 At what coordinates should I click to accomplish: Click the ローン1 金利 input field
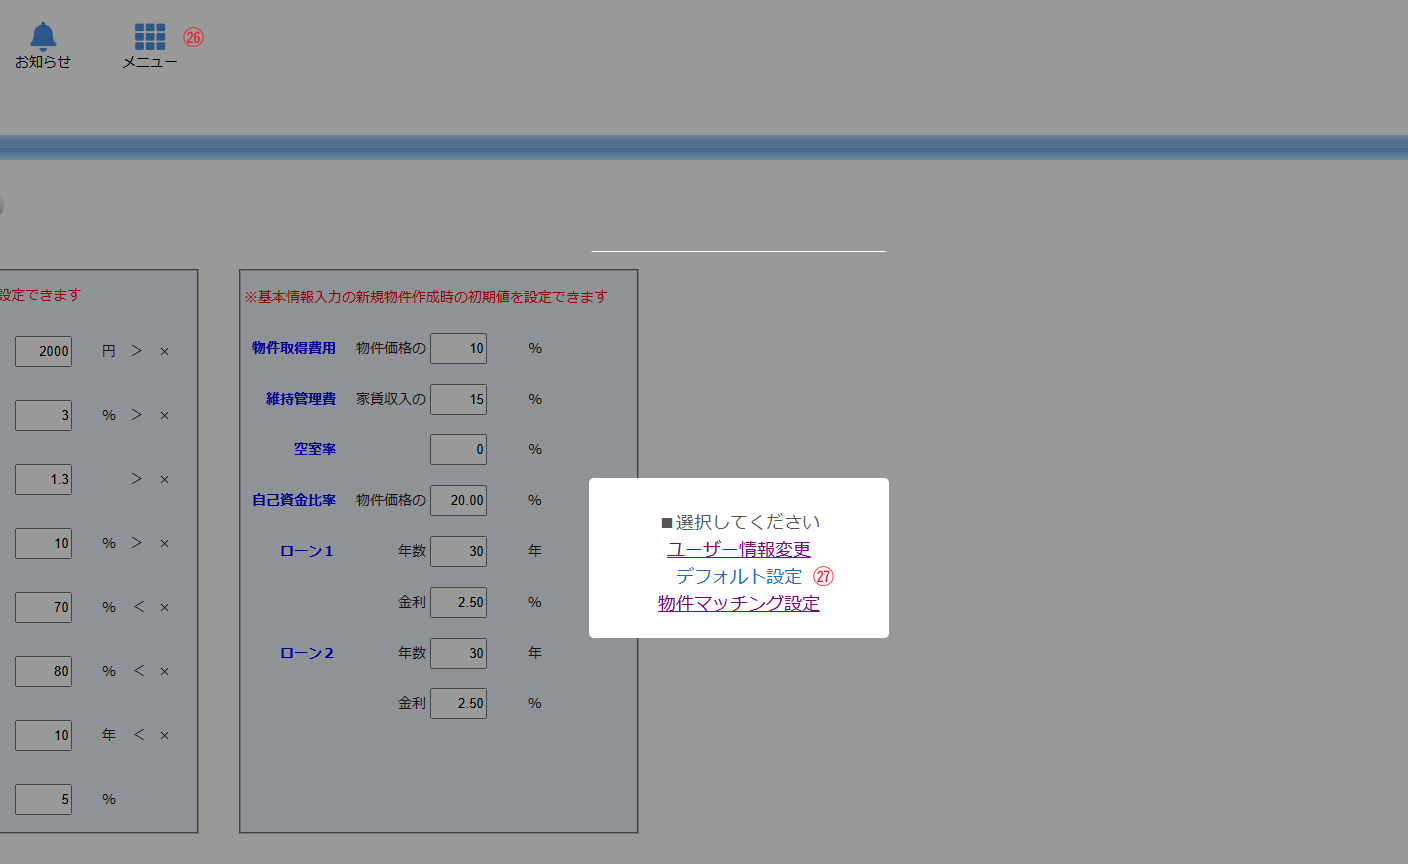tap(458, 602)
